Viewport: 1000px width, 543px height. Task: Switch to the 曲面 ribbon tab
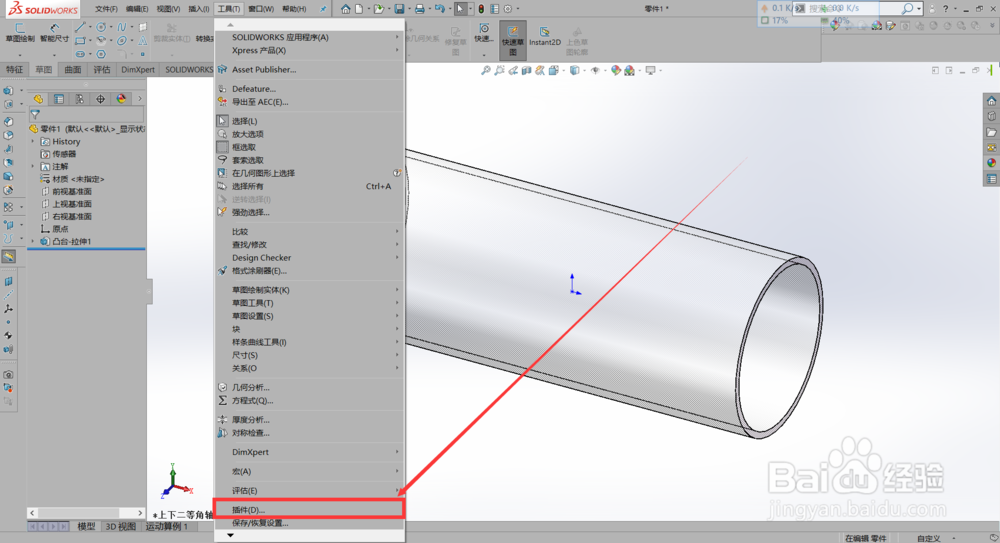click(x=72, y=70)
